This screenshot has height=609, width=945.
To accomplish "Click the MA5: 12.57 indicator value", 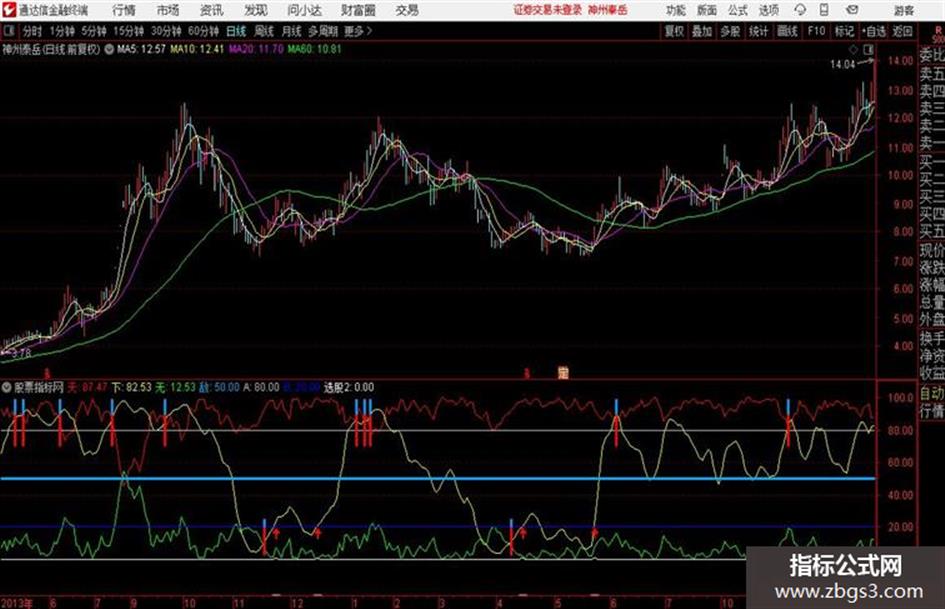I will [x=141, y=49].
